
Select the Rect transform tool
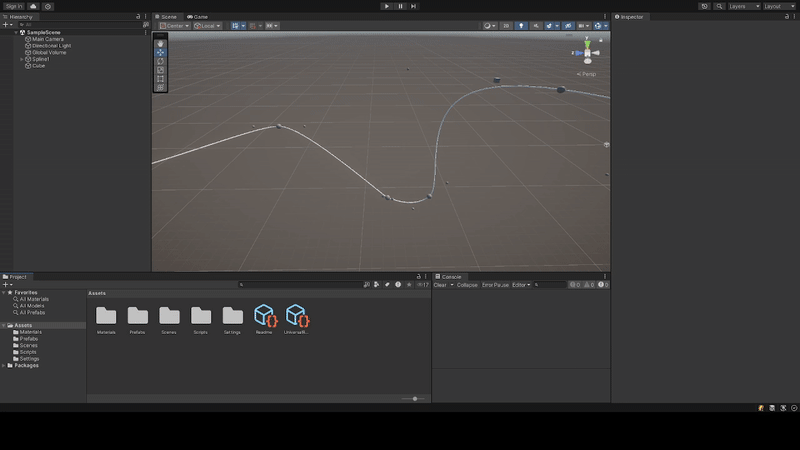point(160,79)
